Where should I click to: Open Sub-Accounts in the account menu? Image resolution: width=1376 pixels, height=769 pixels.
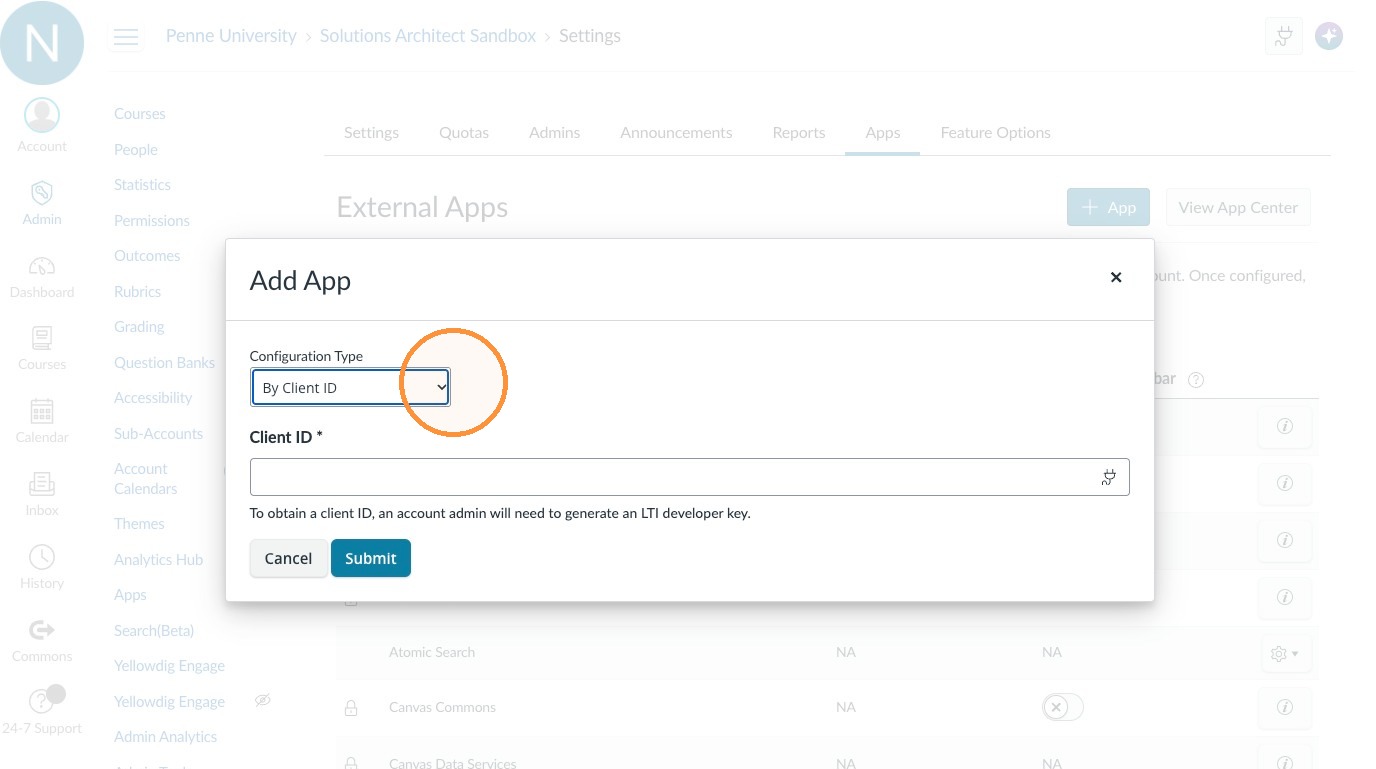[x=158, y=433]
